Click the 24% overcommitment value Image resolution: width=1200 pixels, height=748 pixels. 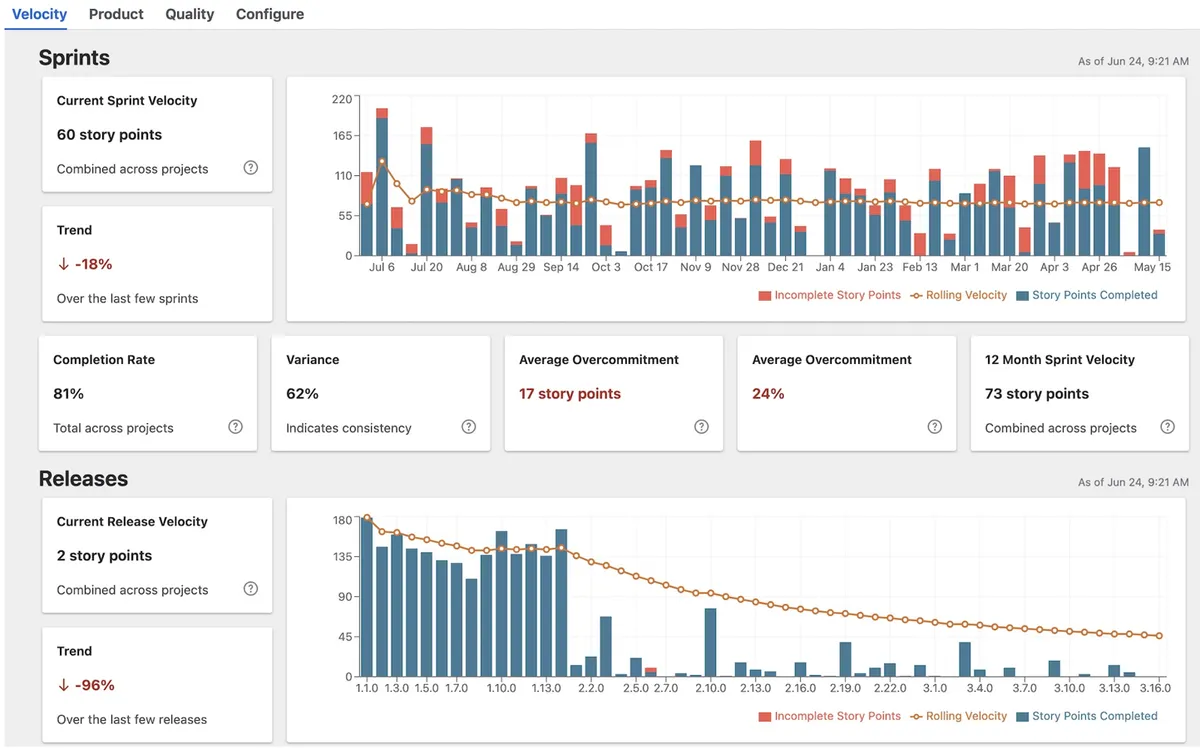pos(768,394)
